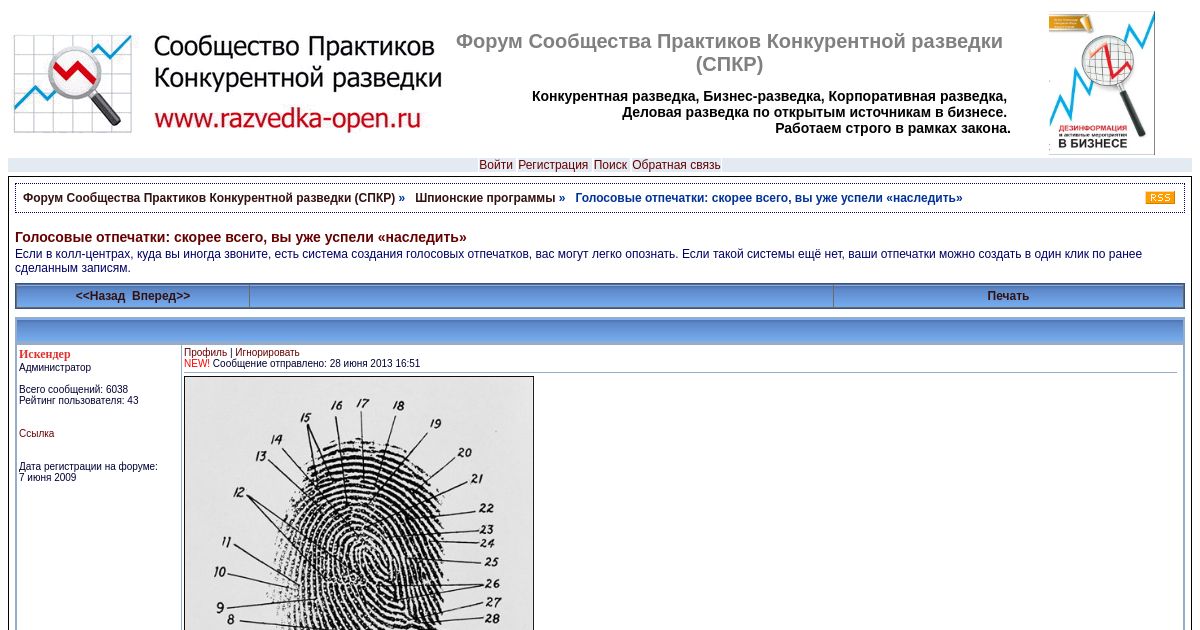Viewport: 1200px width, 630px height.
Task: Click the orange RSS feed icon
Action: tap(1160, 198)
